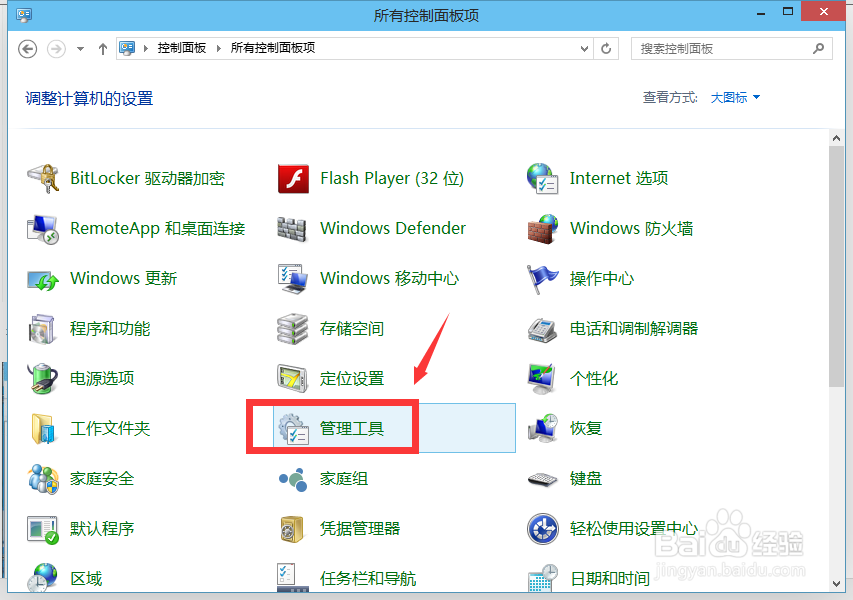The image size is (853, 600).
Task: Open the 操作中心 flag icon
Action: pos(542,279)
